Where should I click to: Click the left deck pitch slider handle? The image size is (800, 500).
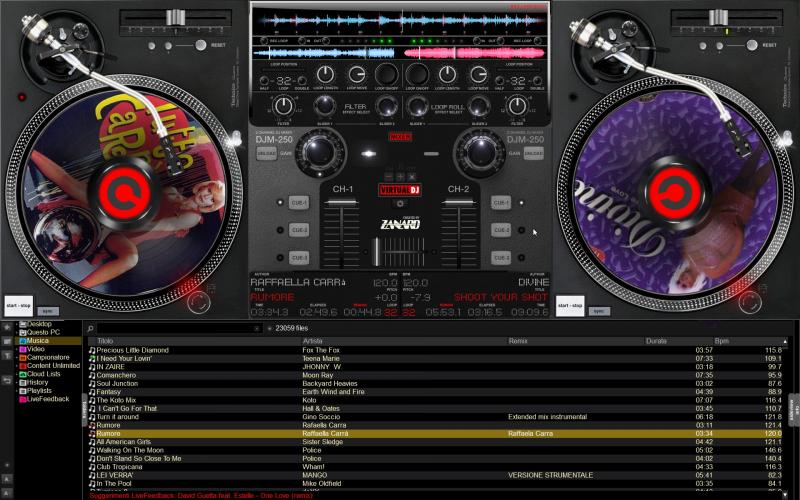175,17
